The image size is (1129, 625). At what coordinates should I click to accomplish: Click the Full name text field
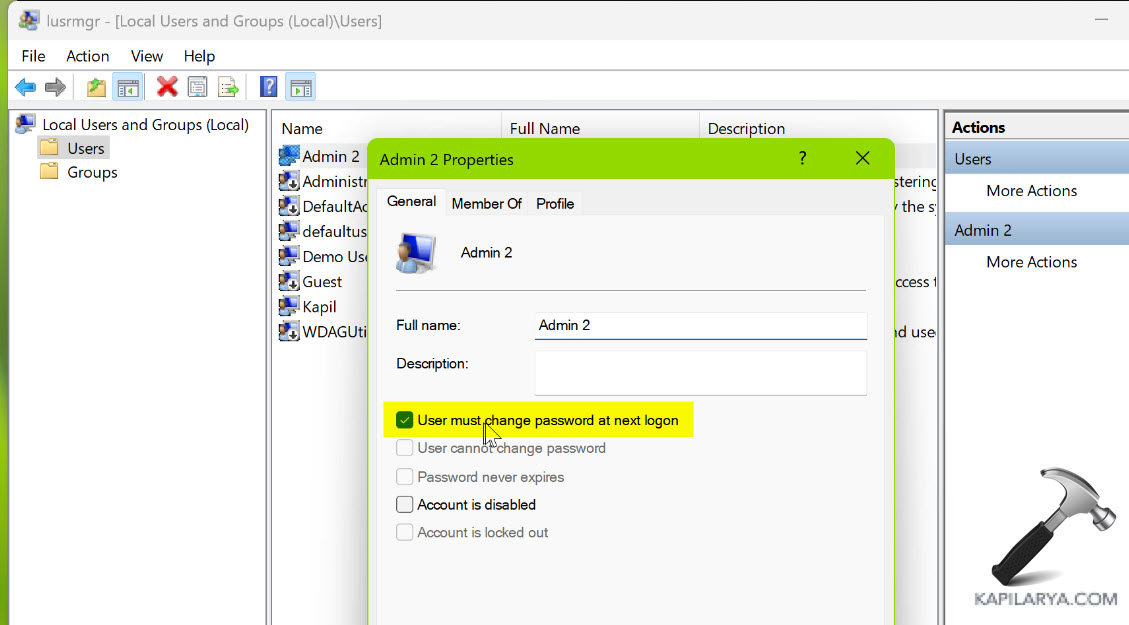[700, 326]
